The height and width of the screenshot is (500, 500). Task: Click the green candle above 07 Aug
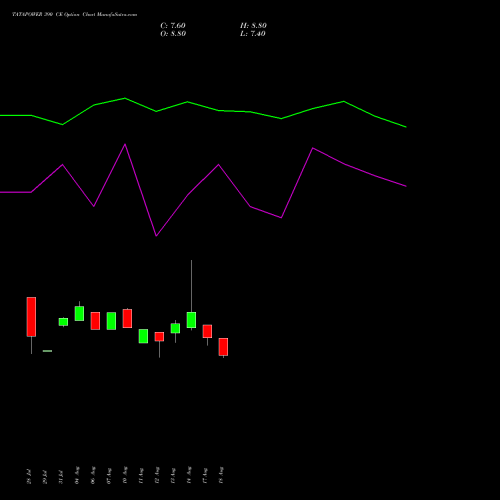coord(111,321)
